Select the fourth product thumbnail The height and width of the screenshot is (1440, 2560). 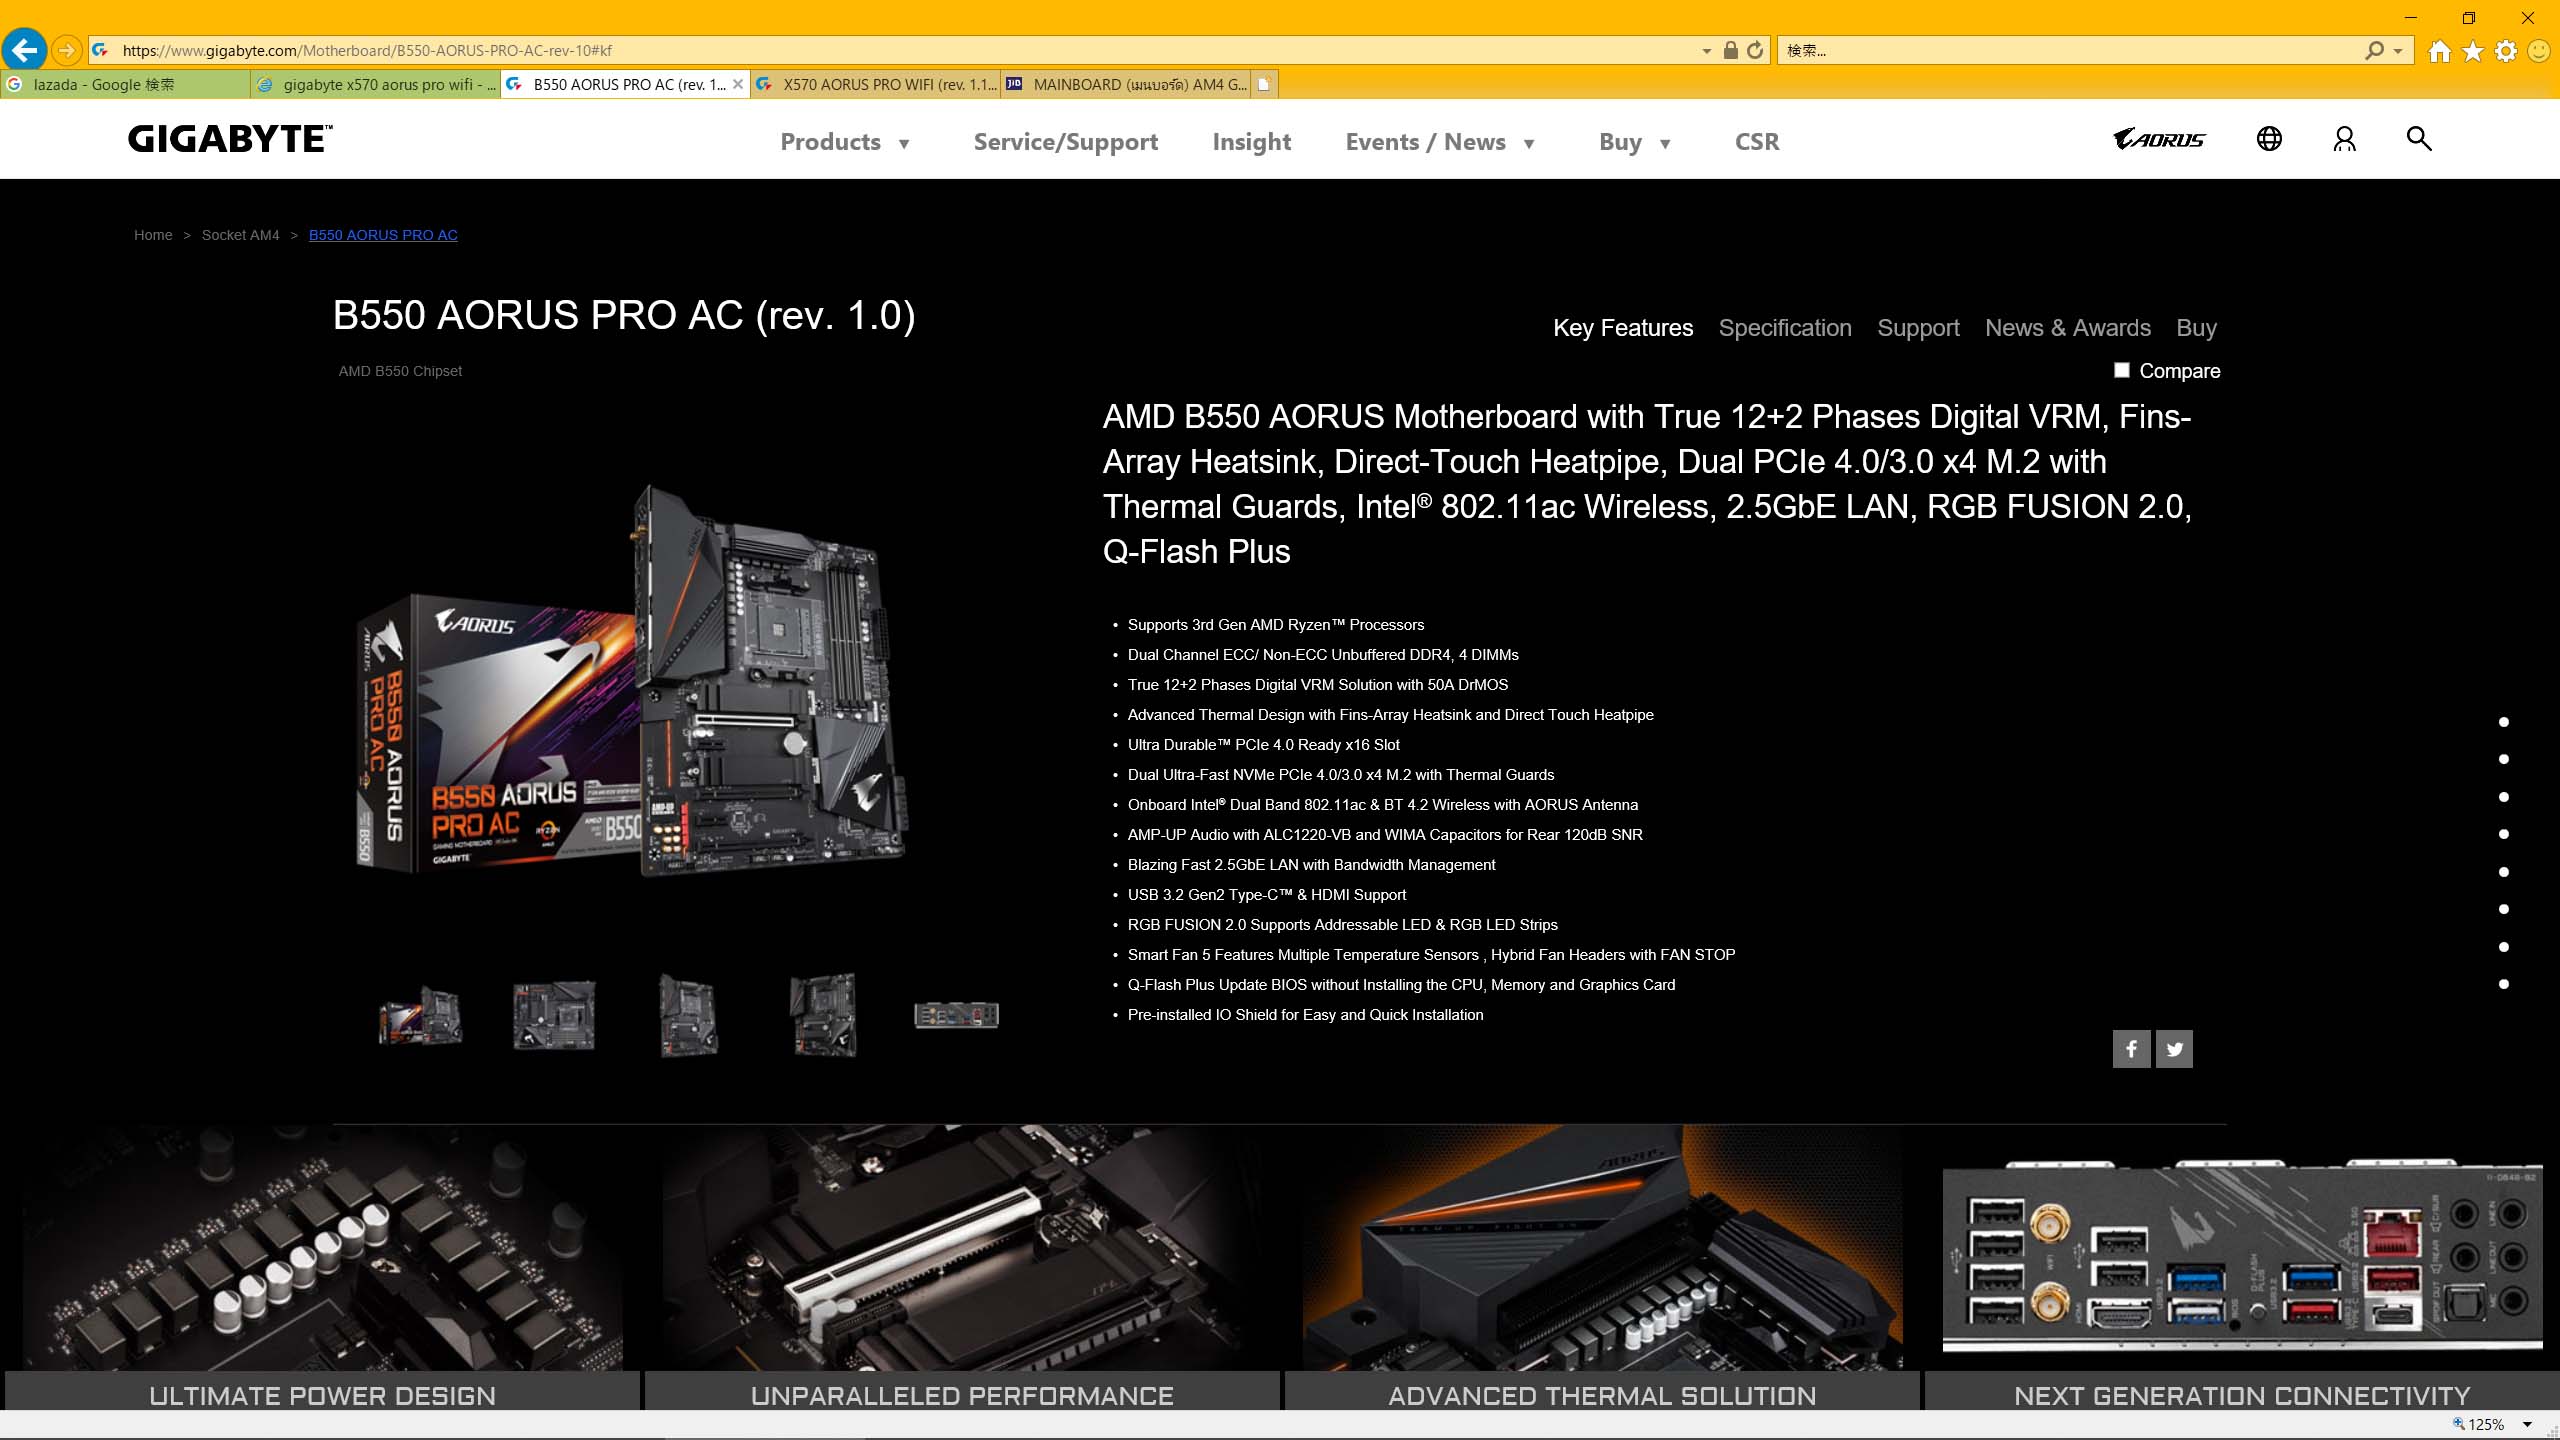[x=823, y=1016]
